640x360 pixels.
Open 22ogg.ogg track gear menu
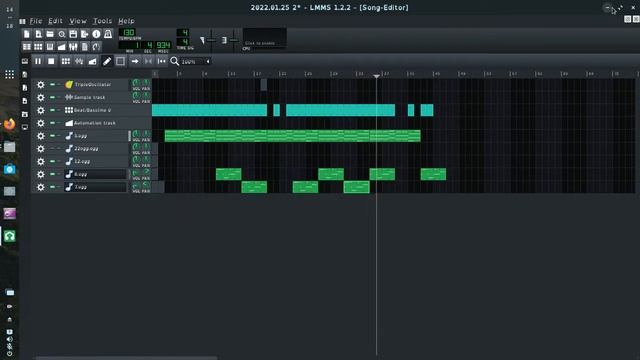pos(41,149)
